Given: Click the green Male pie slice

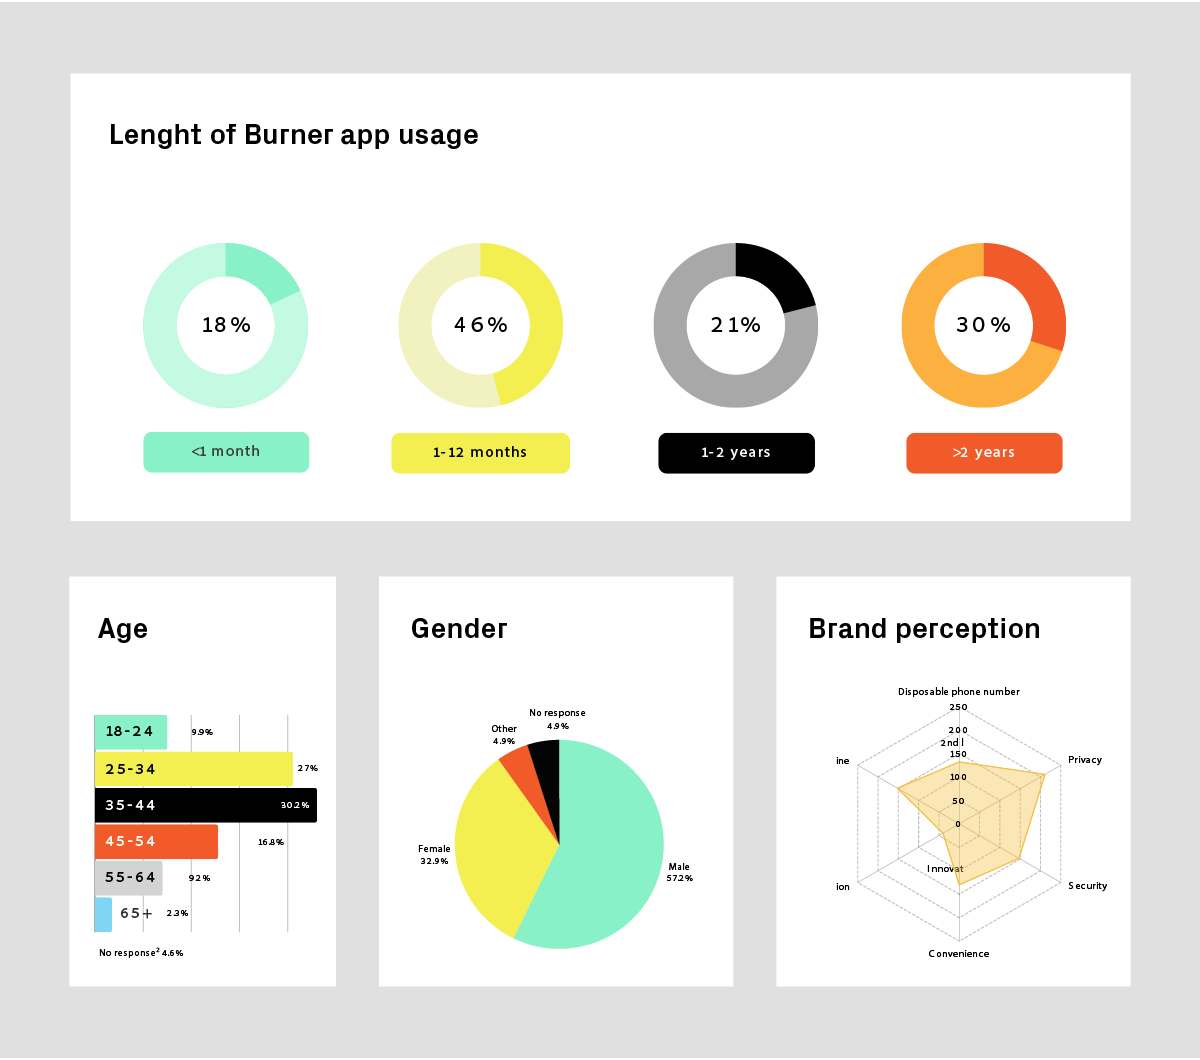Looking at the screenshot, I should pyautogui.click(x=600, y=860).
